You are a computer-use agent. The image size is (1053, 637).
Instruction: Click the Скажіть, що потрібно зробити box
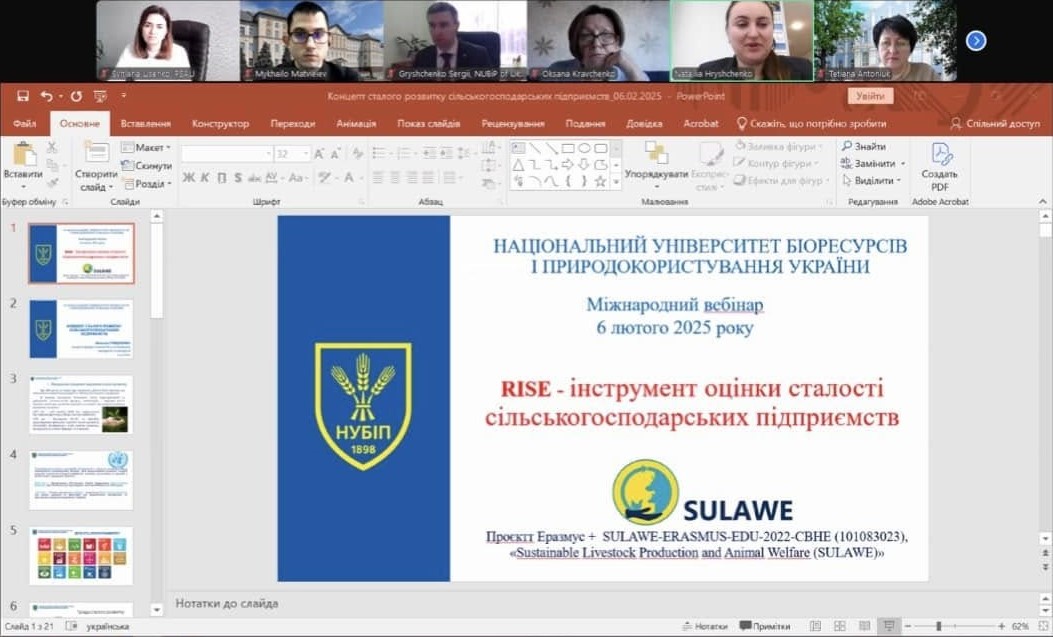pyautogui.click(x=812, y=124)
